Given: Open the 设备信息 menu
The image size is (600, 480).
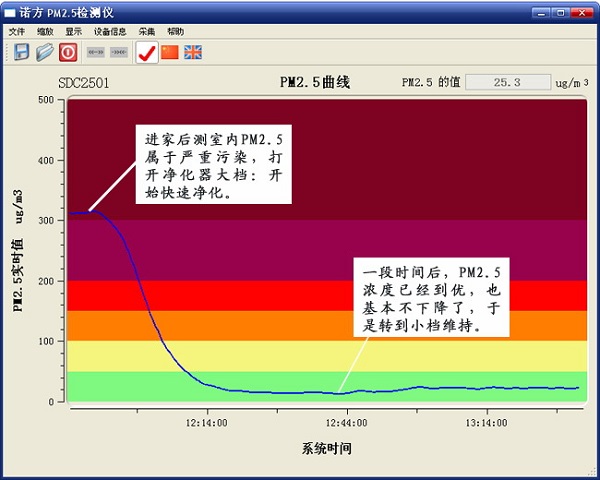Looking at the screenshot, I should [x=110, y=32].
